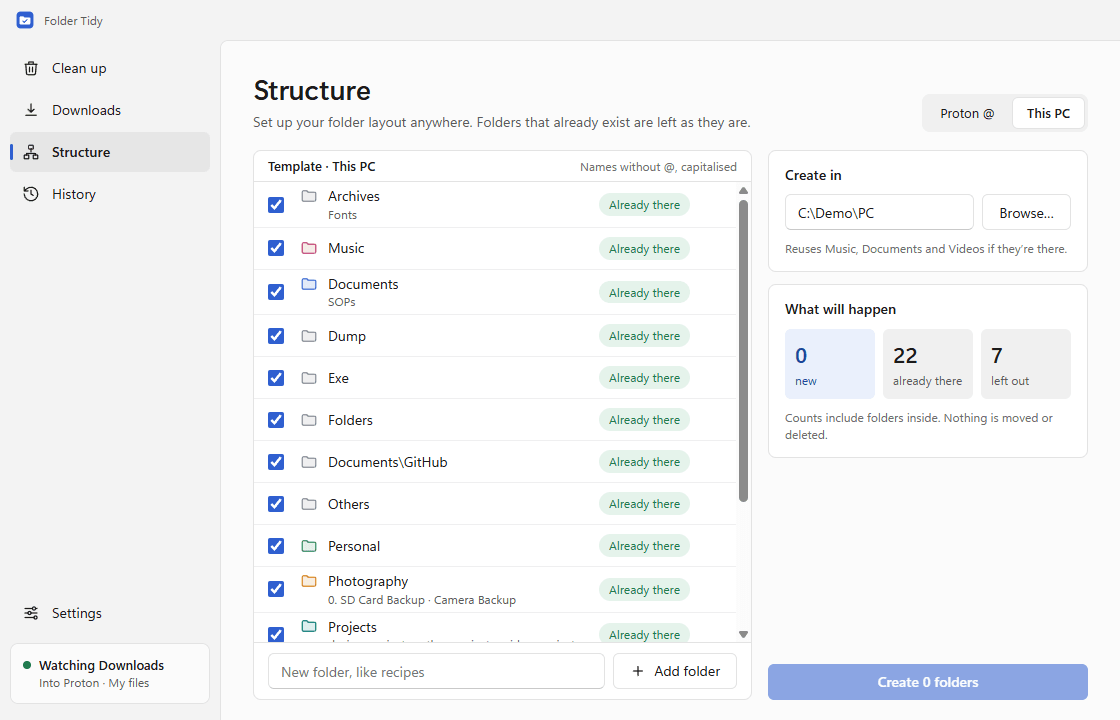Switch to the Proton @ tab

[967, 114]
